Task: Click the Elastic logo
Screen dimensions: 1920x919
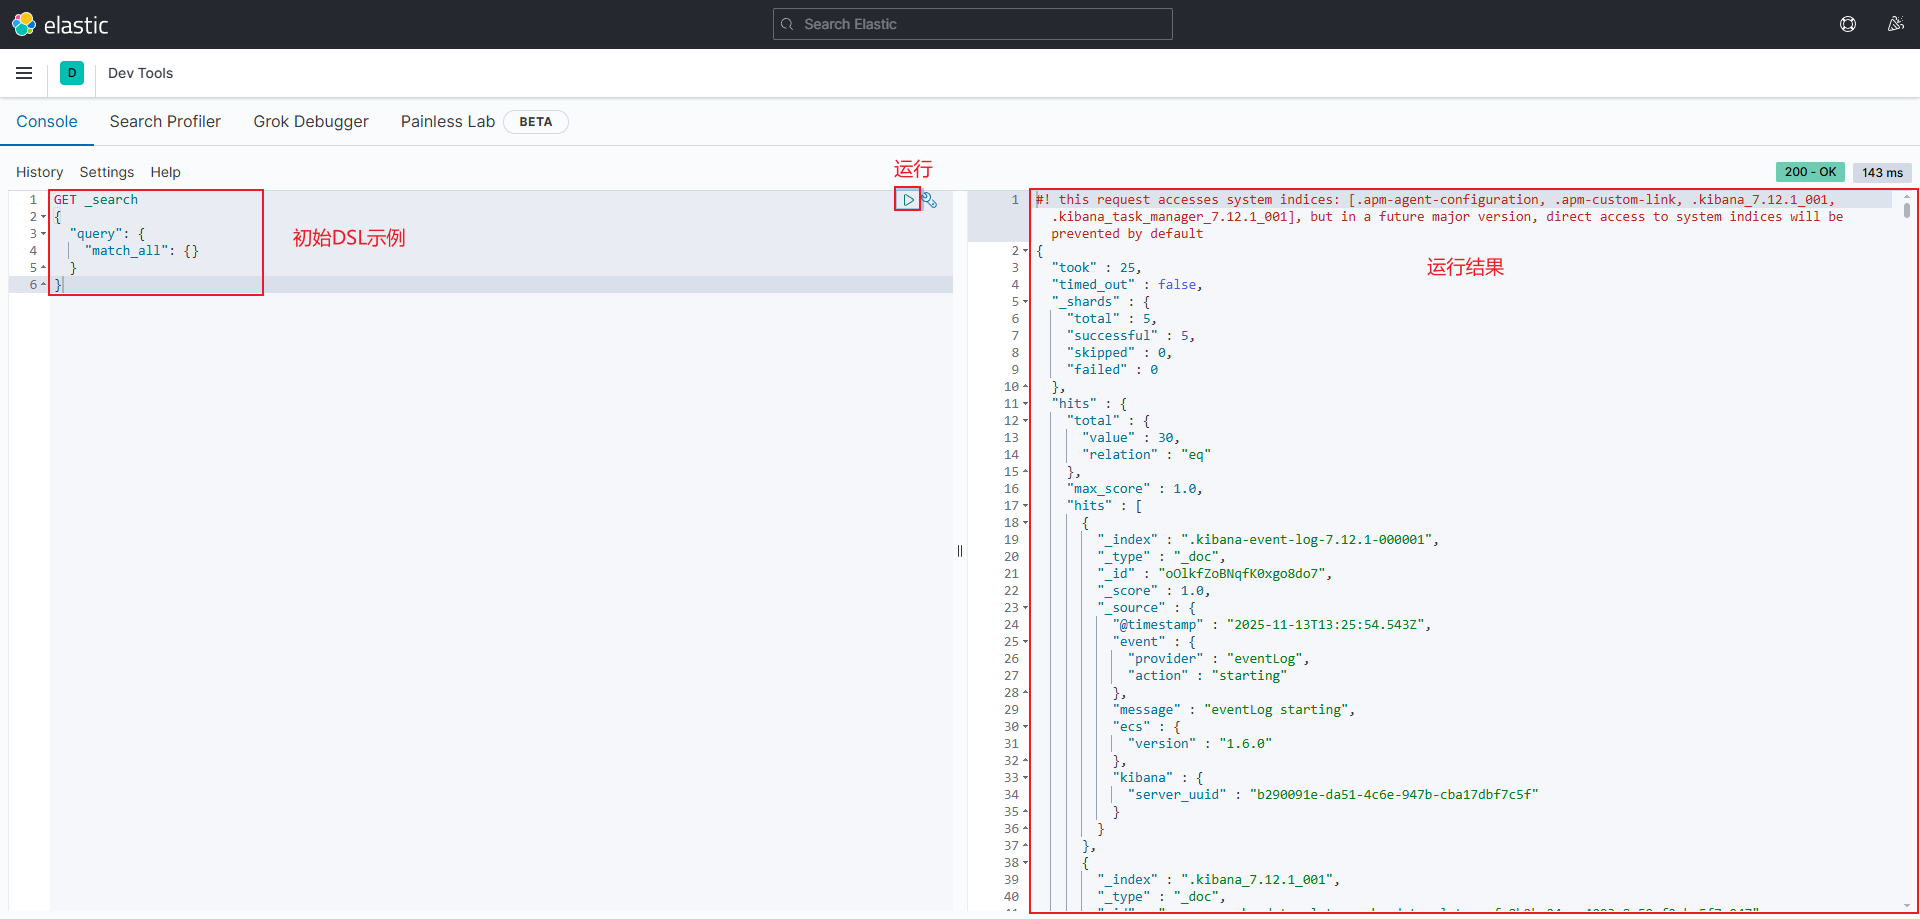Action: pyautogui.click(x=59, y=24)
